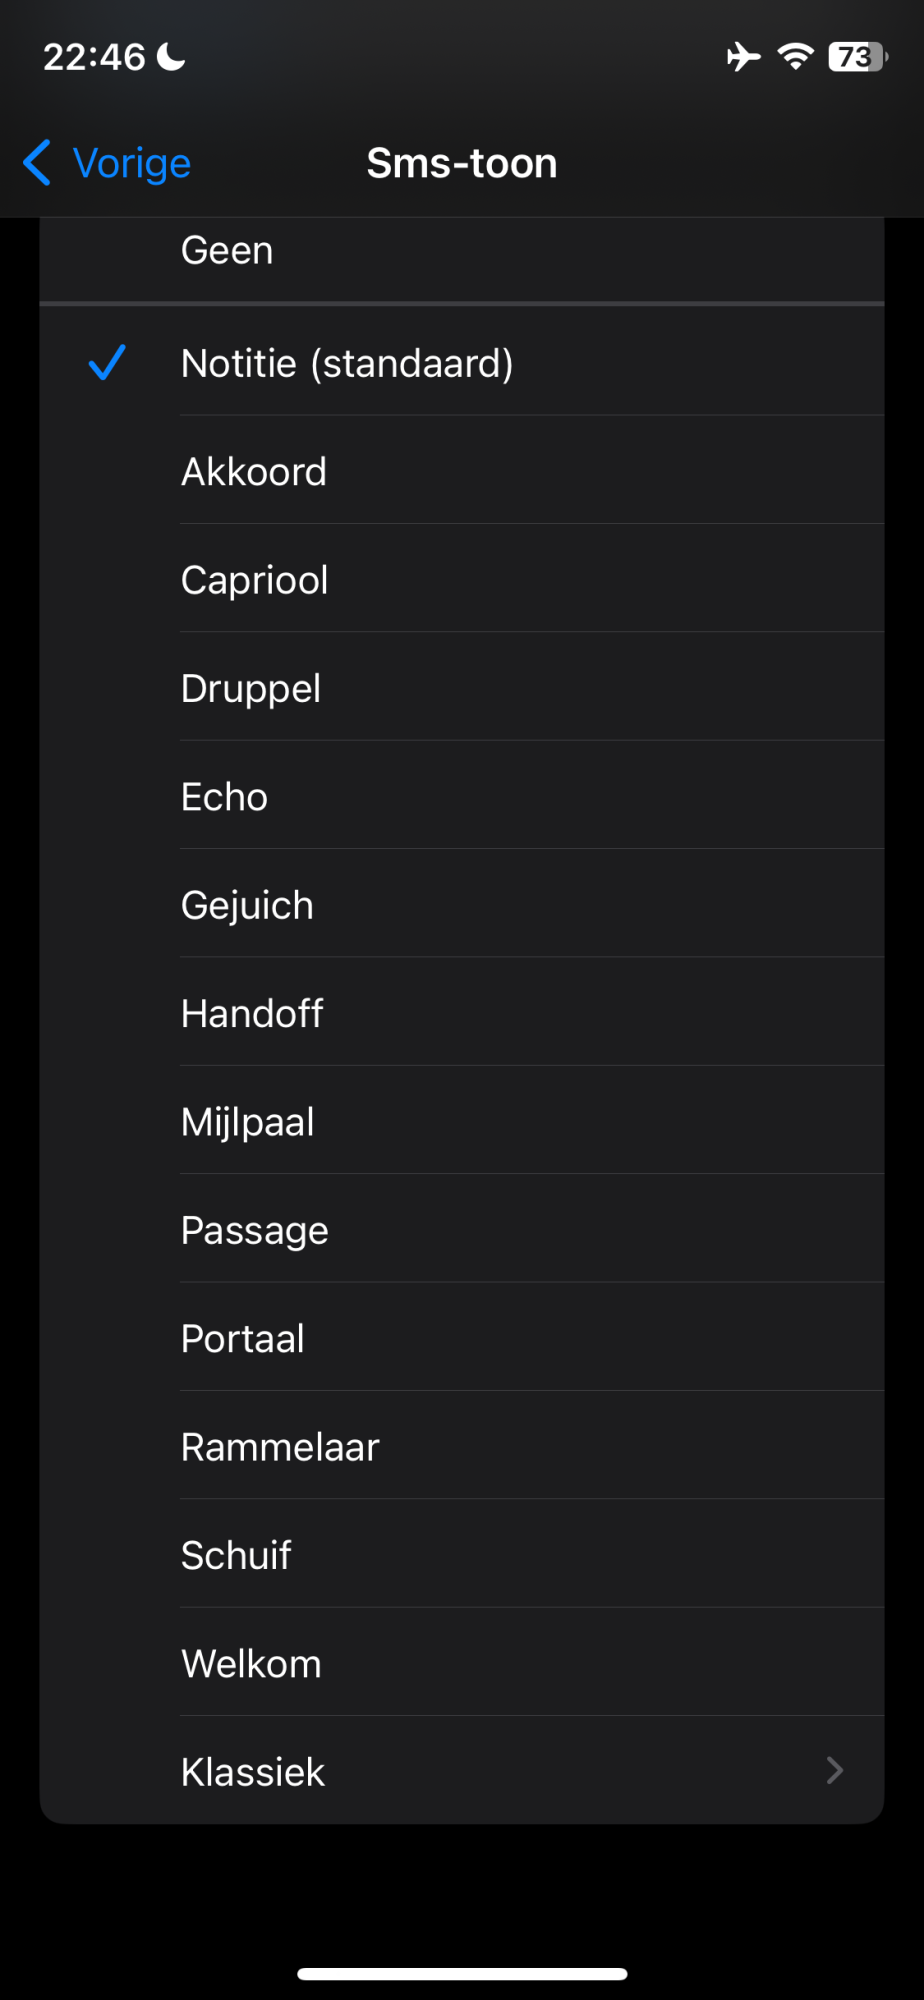This screenshot has height=2000, width=924.
Task: Set the tone to Handoff
Action: coord(252,1013)
